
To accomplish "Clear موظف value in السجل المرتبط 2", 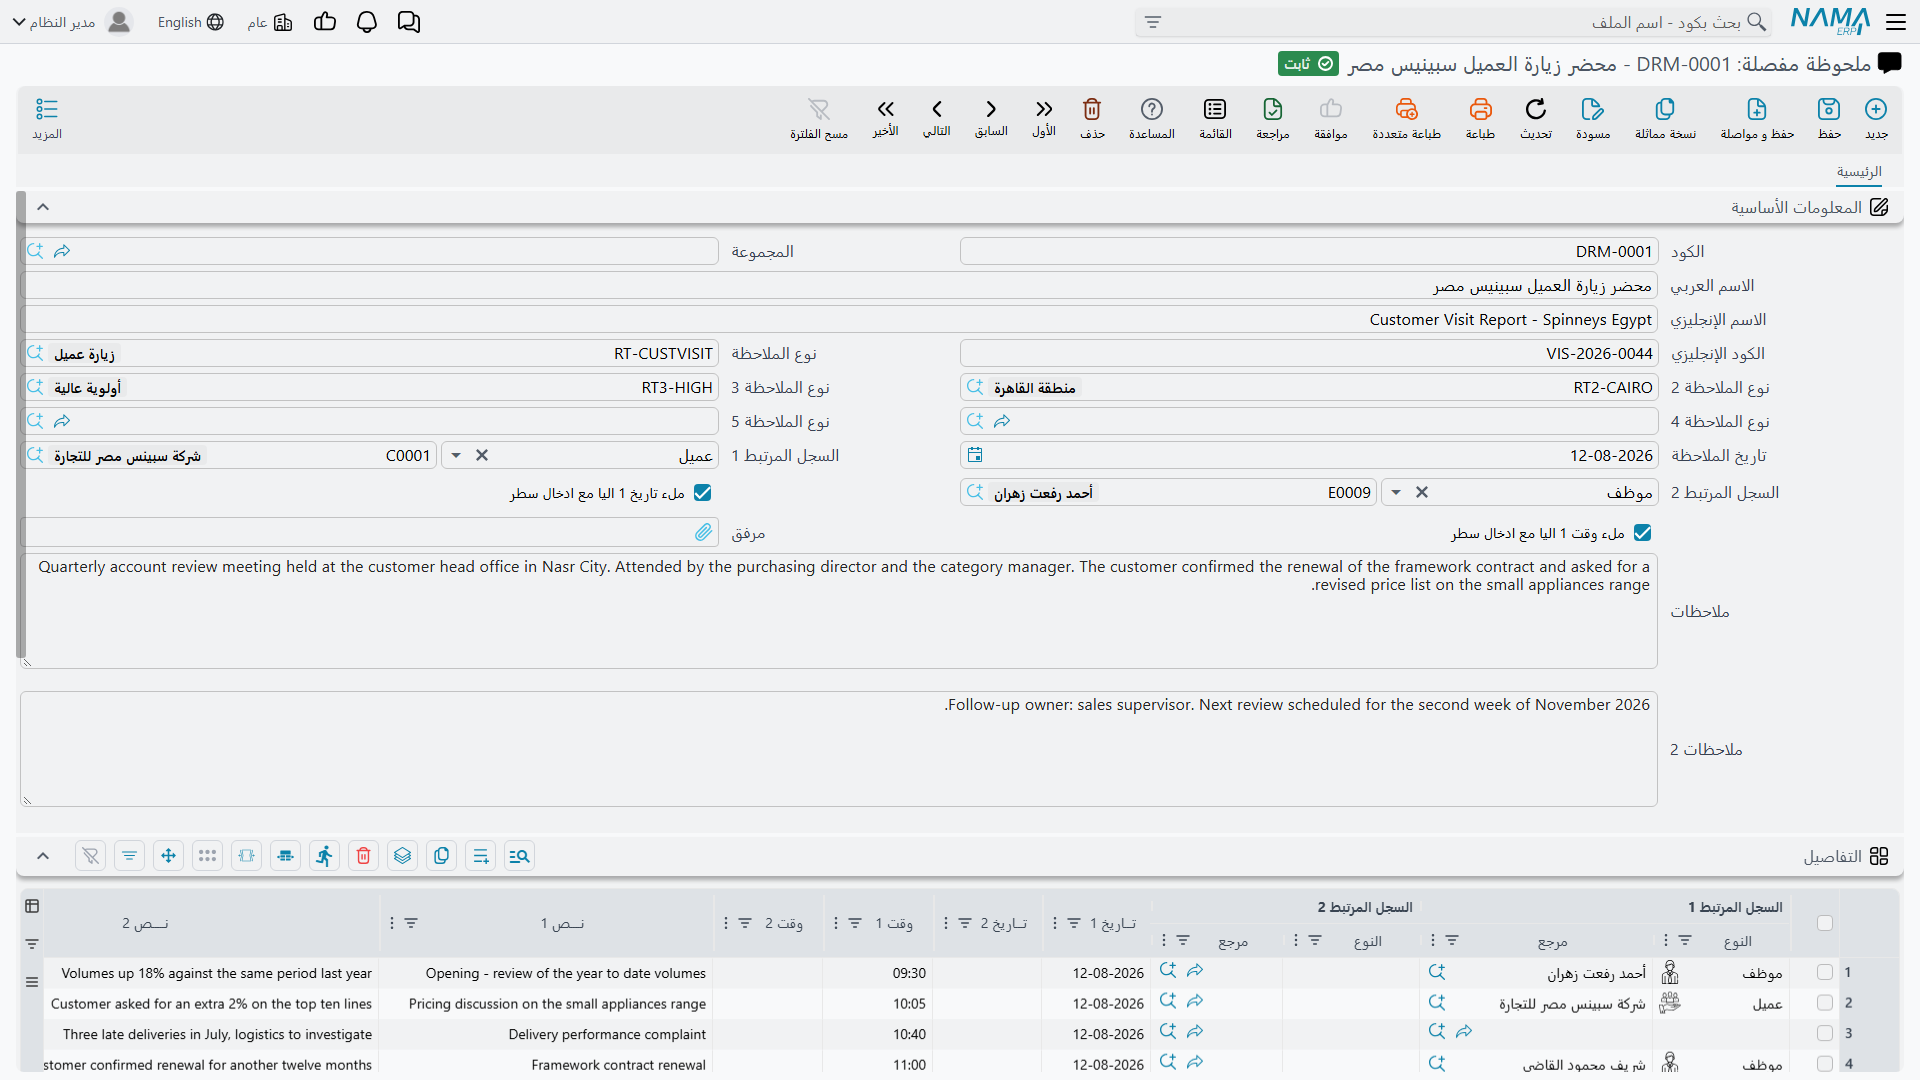I will (1422, 492).
